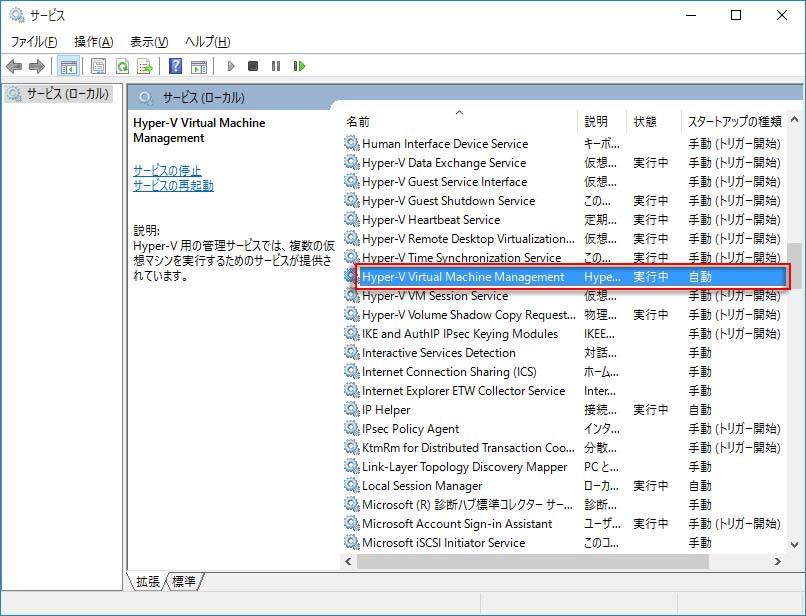Click the gear icon beside Link-Layer Topology Discovery Mapper
The image size is (806, 616).
coord(352,467)
